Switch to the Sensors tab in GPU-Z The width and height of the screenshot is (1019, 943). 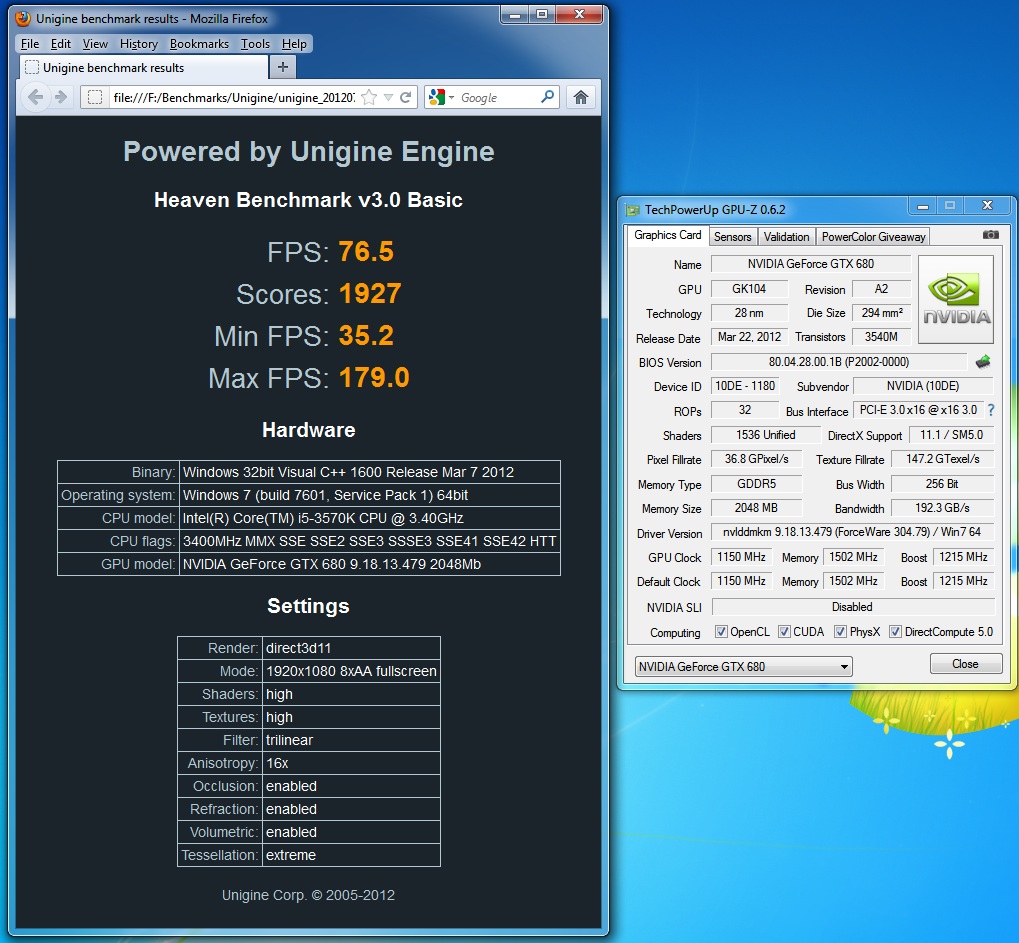tap(732, 237)
